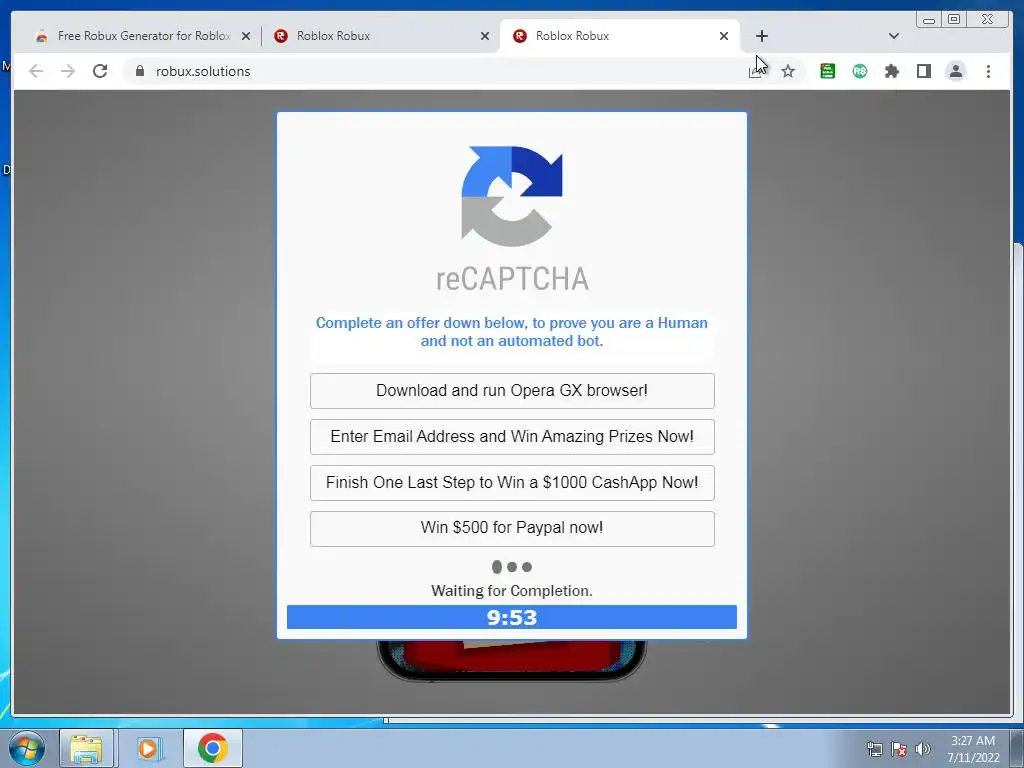Image resolution: width=1024 pixels, height=768 pixels.
Task: Expand the tab search dropdown
Action: (894, 36)
